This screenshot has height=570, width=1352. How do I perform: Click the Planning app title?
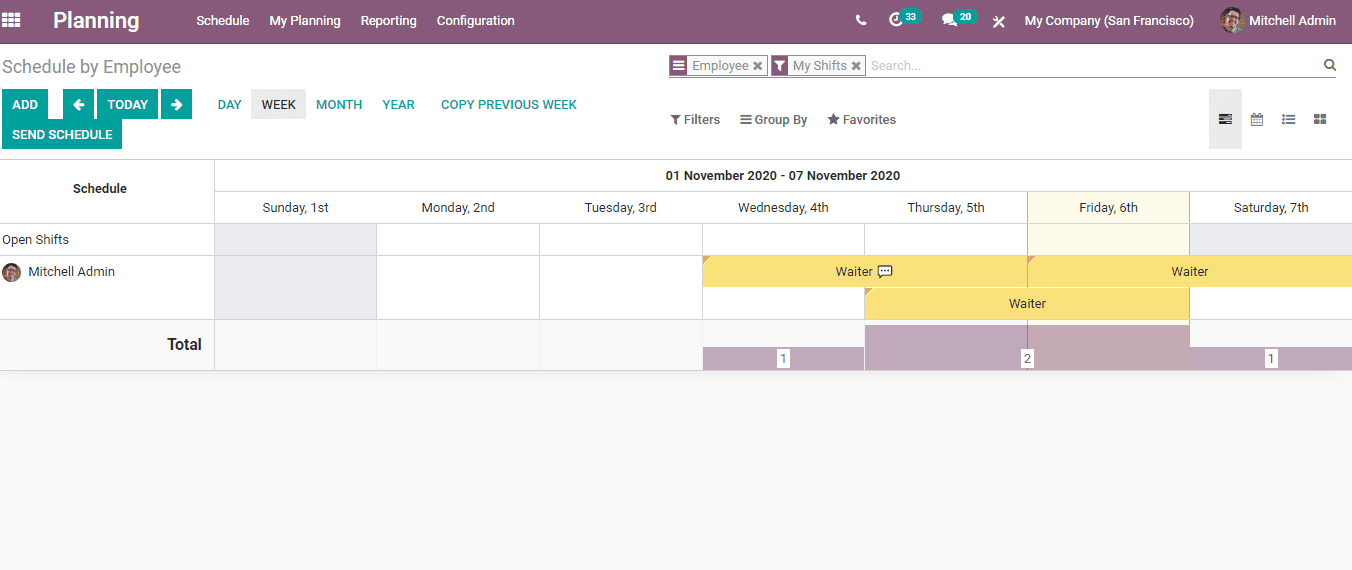click(x=96, y=20)
